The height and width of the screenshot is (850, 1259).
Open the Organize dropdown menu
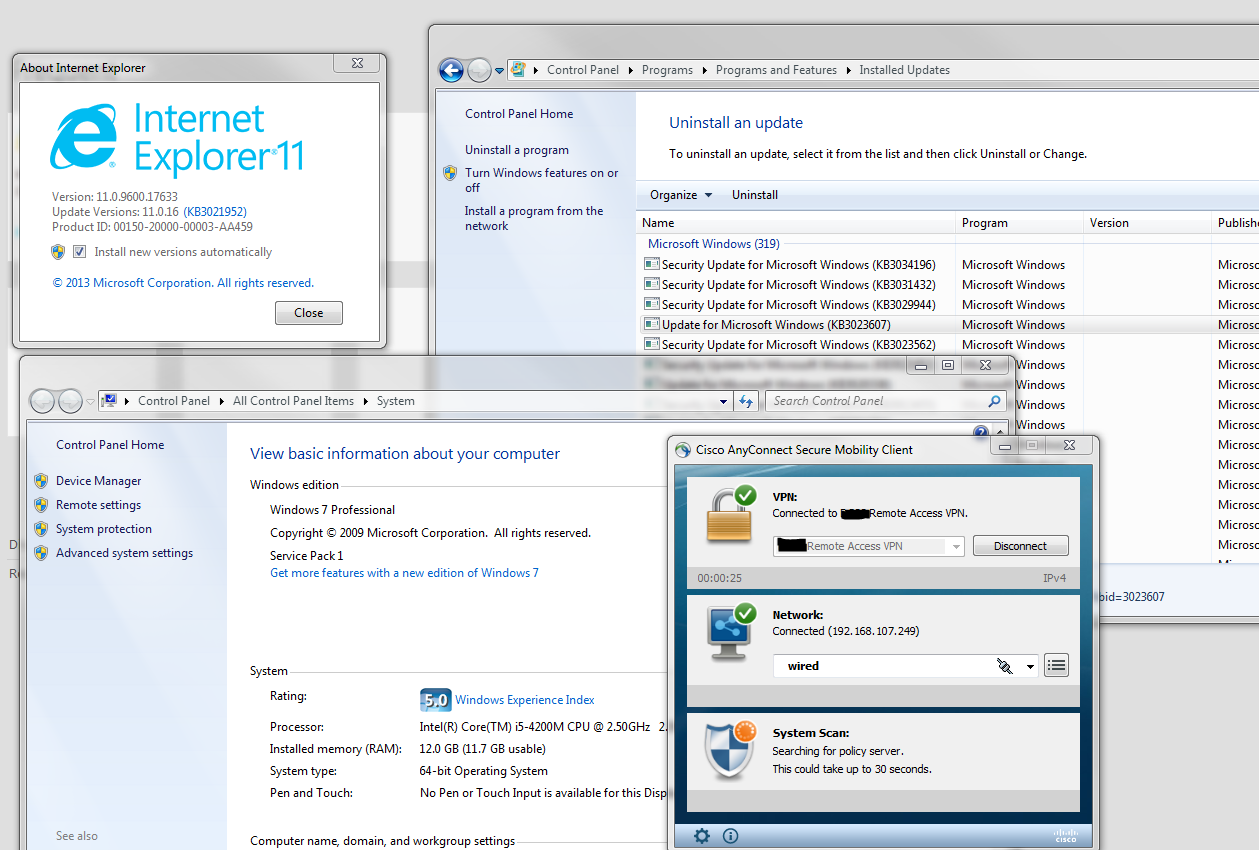point(681,195)
